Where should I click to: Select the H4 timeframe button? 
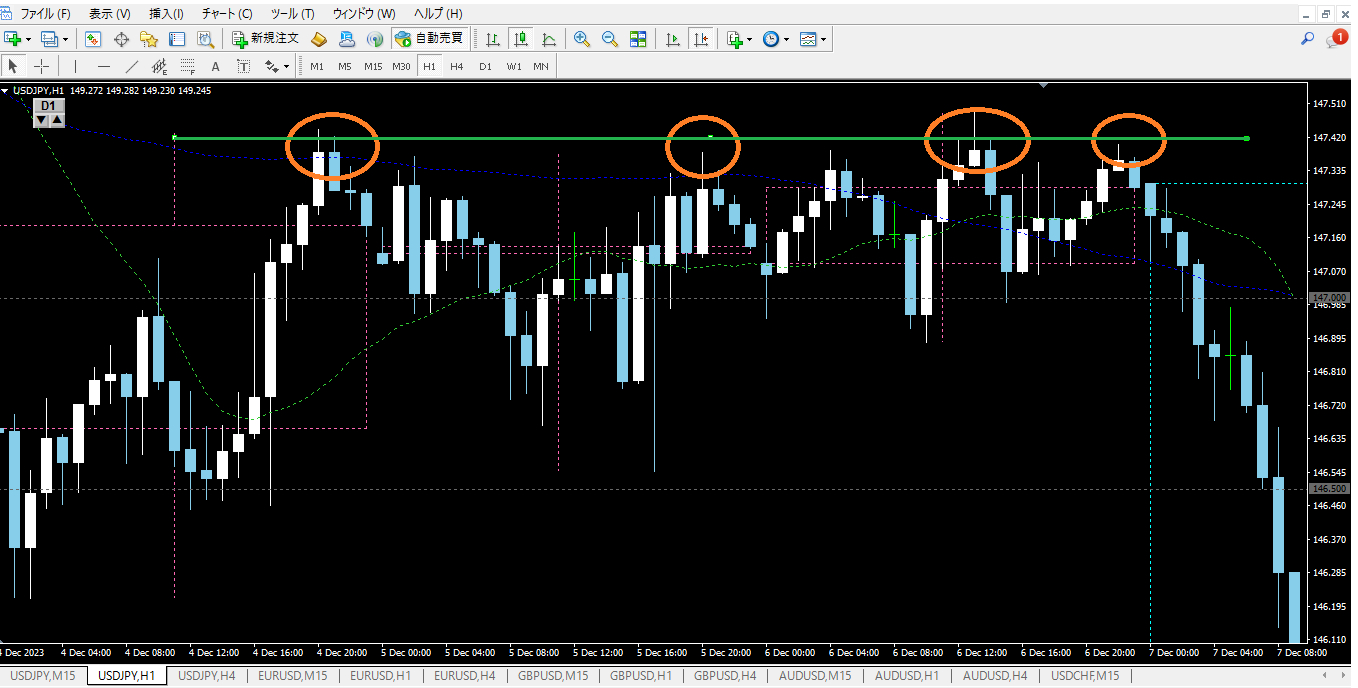(x=457, y=67)
